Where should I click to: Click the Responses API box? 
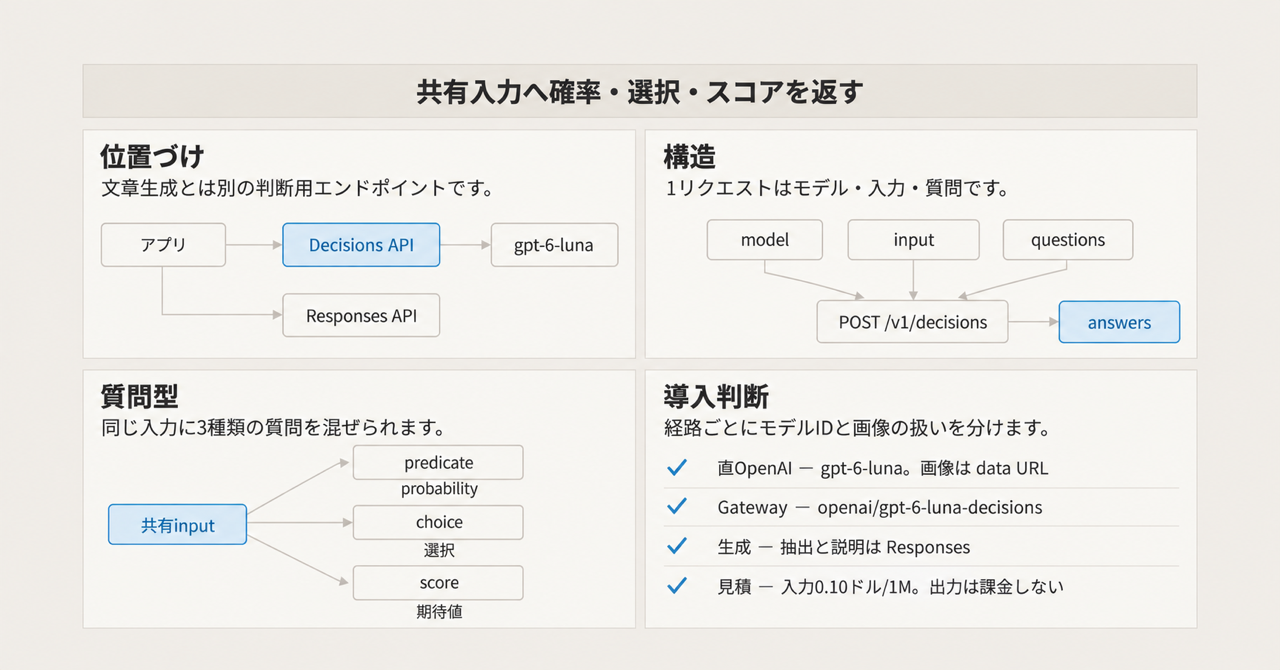point(361,316)
